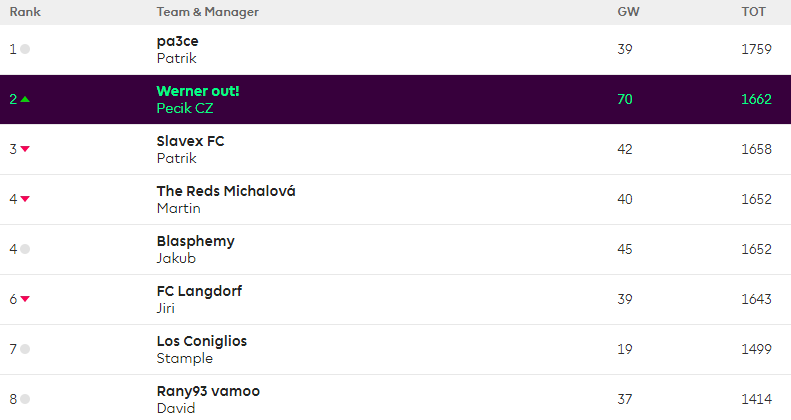Click the red down arrow on rank 6

(x=25, y=299)
